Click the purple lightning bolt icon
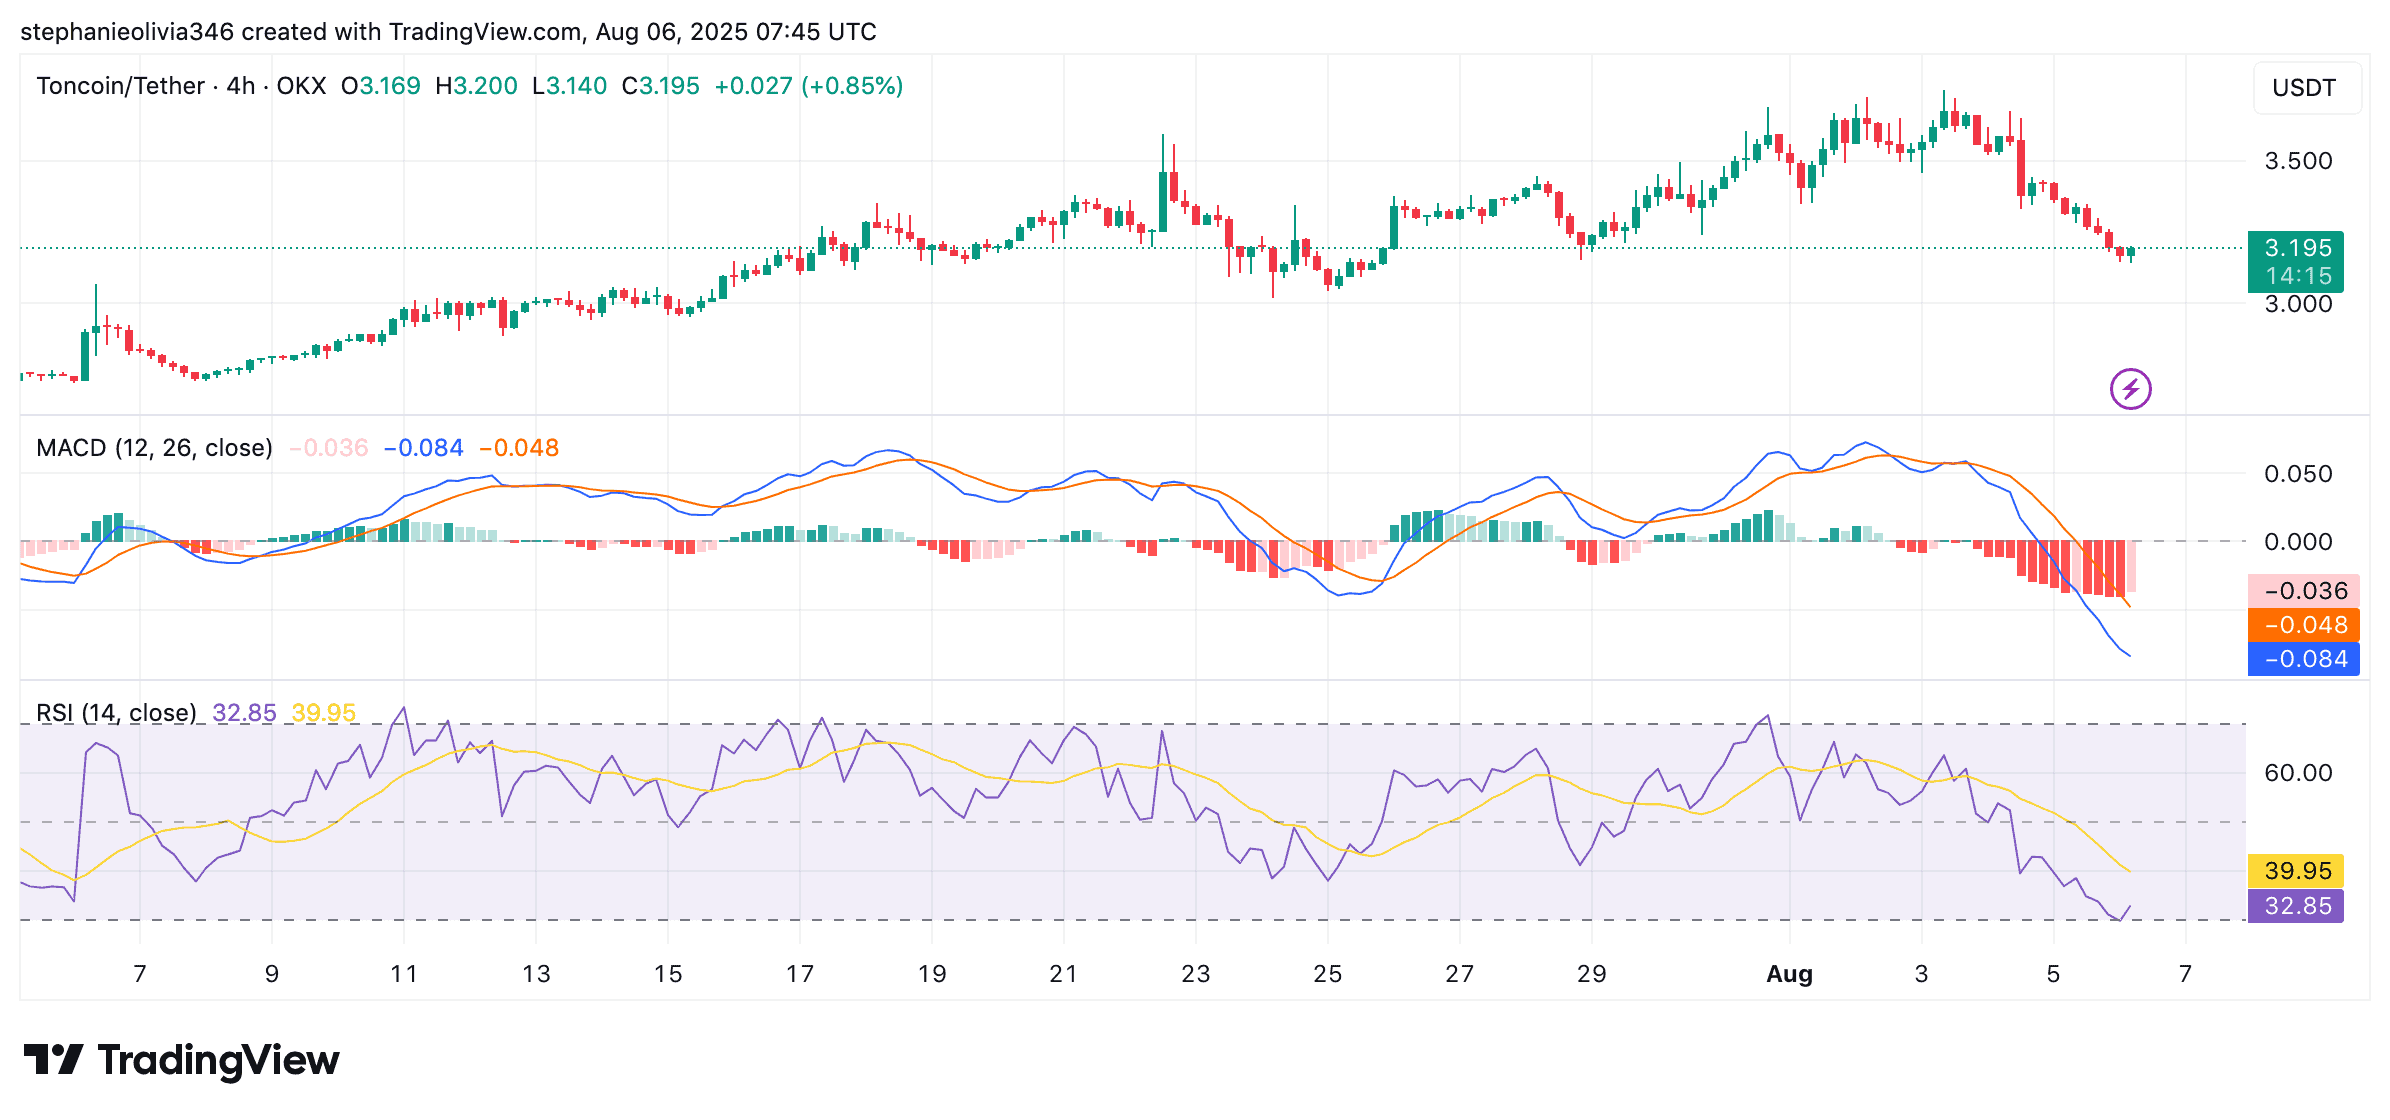This screenshot has height=1120, width=2390. pyautogui.click(x=2130, y=389)
